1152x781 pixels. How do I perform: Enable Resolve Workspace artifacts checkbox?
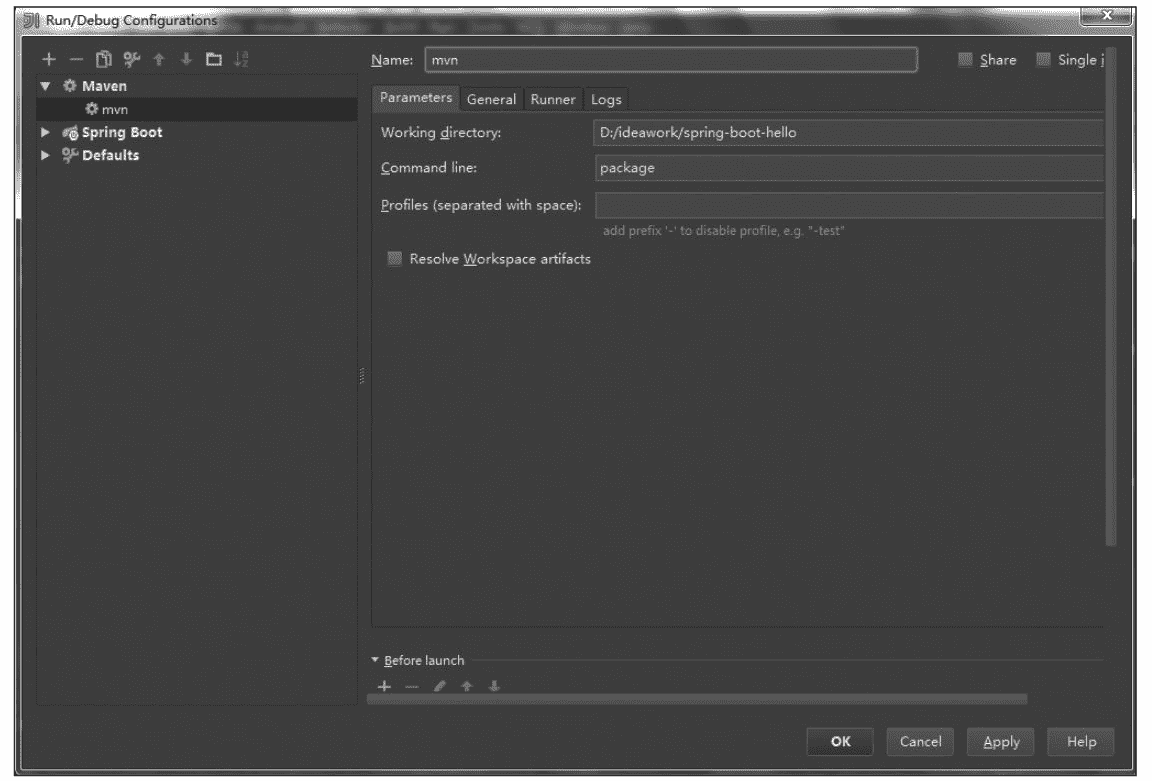click(394, 259)
